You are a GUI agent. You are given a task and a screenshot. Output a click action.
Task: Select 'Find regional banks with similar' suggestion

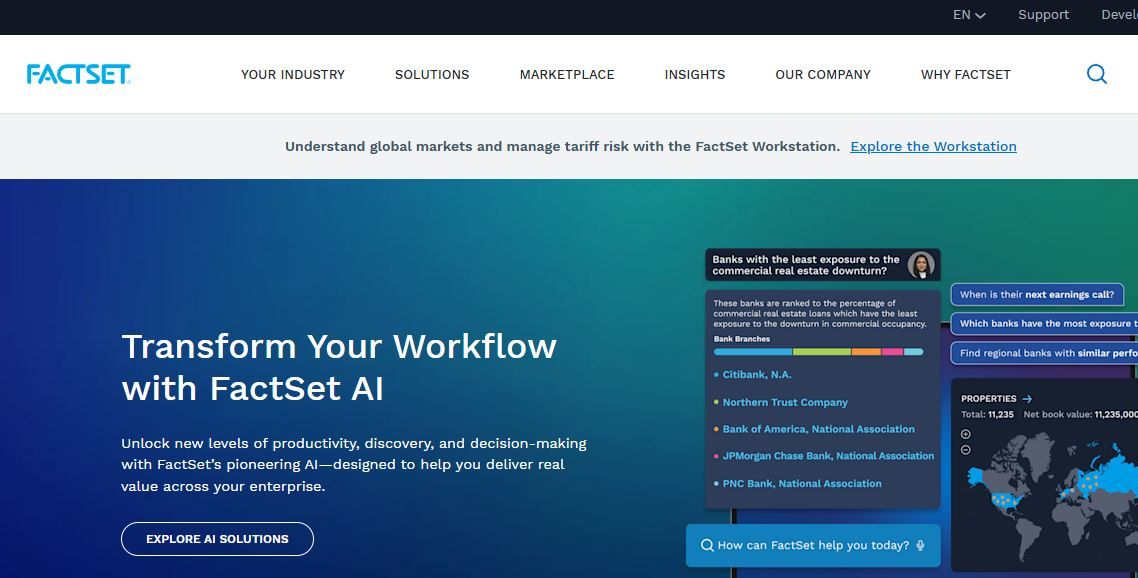click(x=1044, y=353)
